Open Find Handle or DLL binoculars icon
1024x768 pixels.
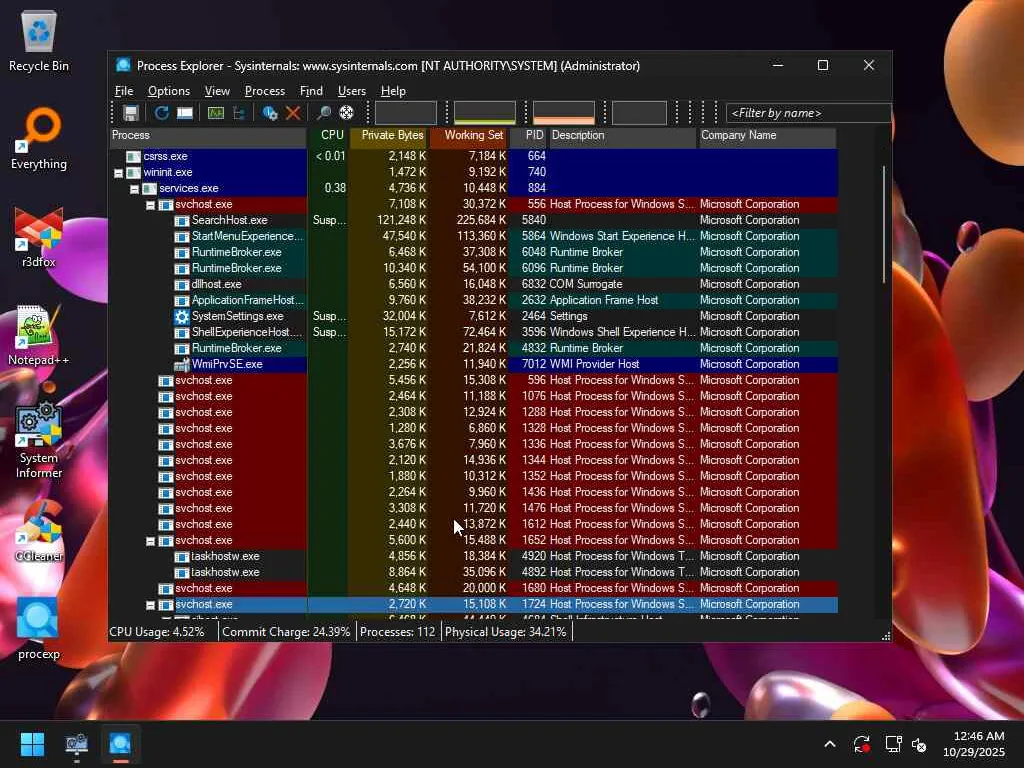point(323,113)
